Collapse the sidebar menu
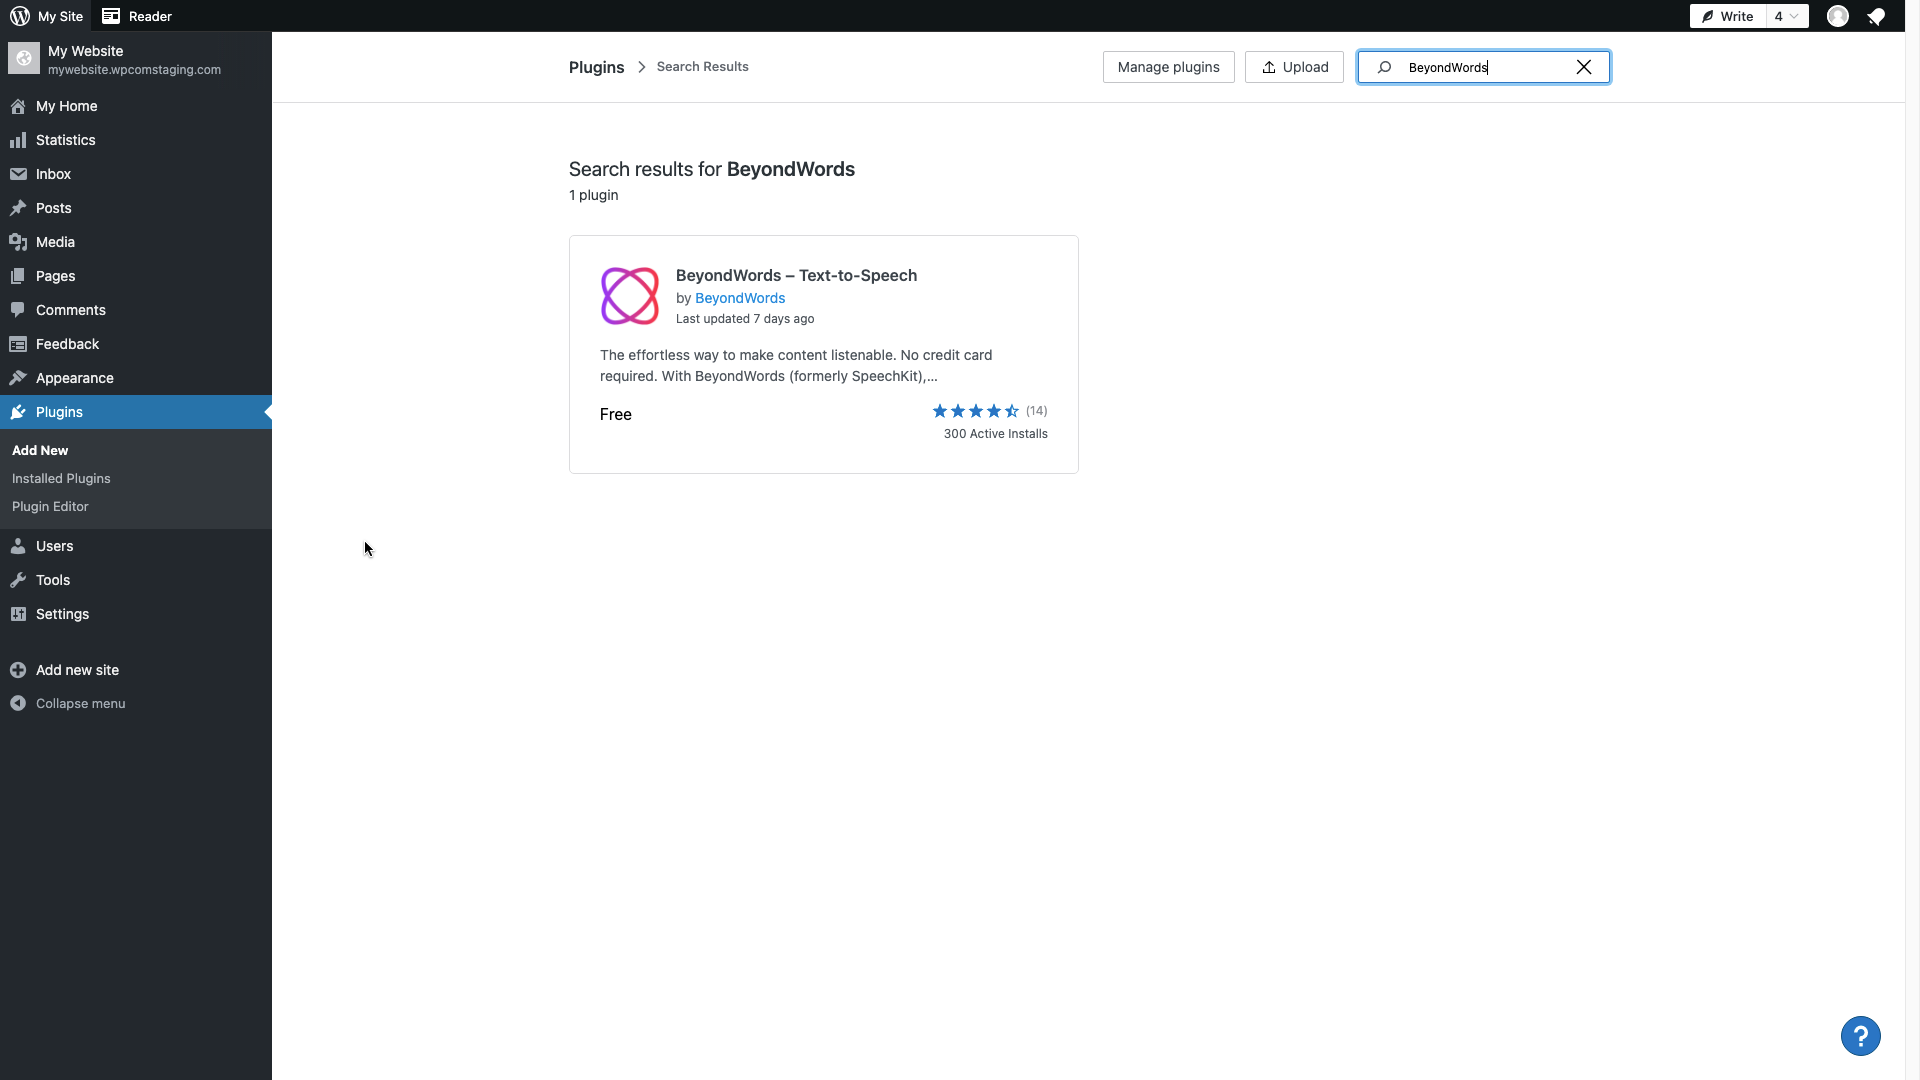The width and height of the screenshot is (1920, 1080). coord(80,703)
